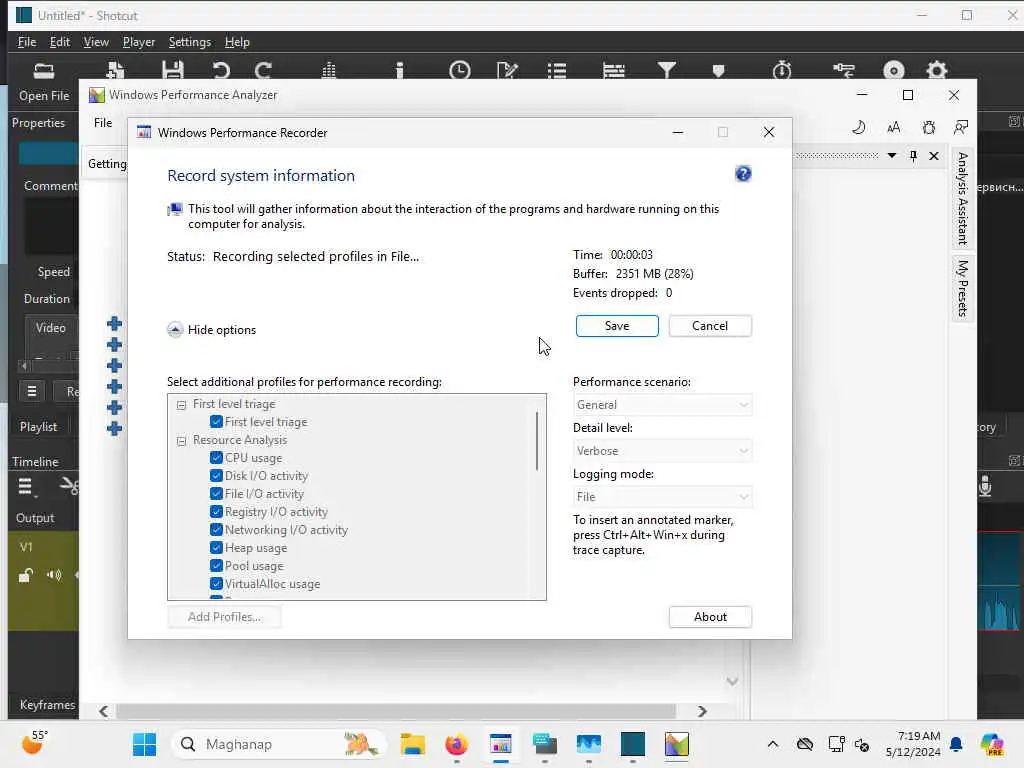Click the help question mark icon
The image size is (1024, 768).
(743, 174)
